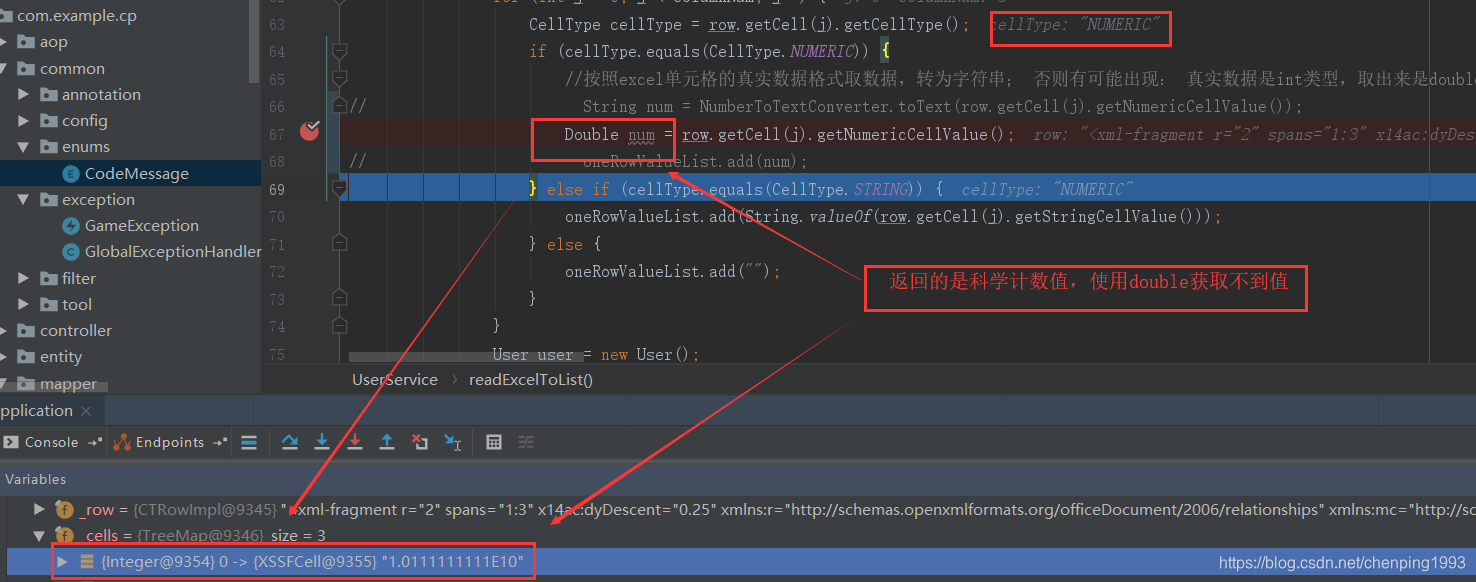
Task: Expand the config package
Action: tap(24, 121)
